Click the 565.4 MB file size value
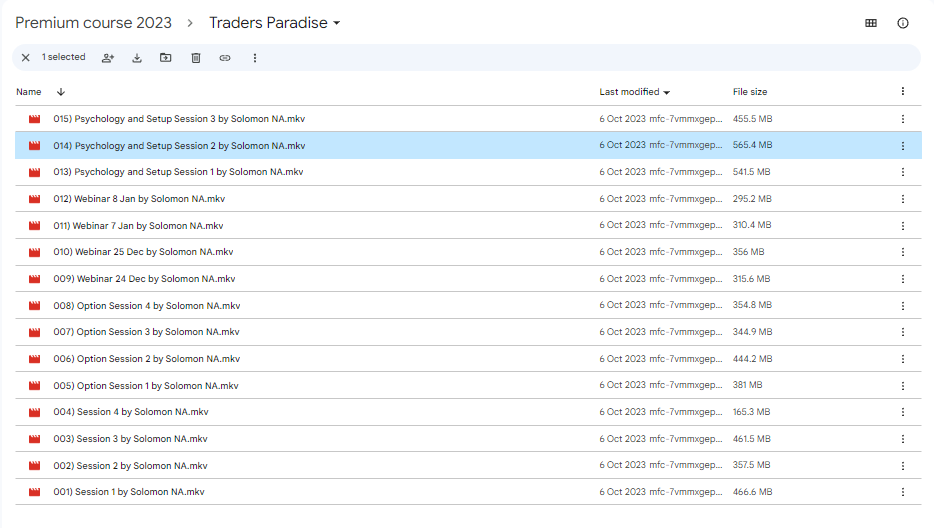The image size is (934, 528). click(x=752, y=145)
